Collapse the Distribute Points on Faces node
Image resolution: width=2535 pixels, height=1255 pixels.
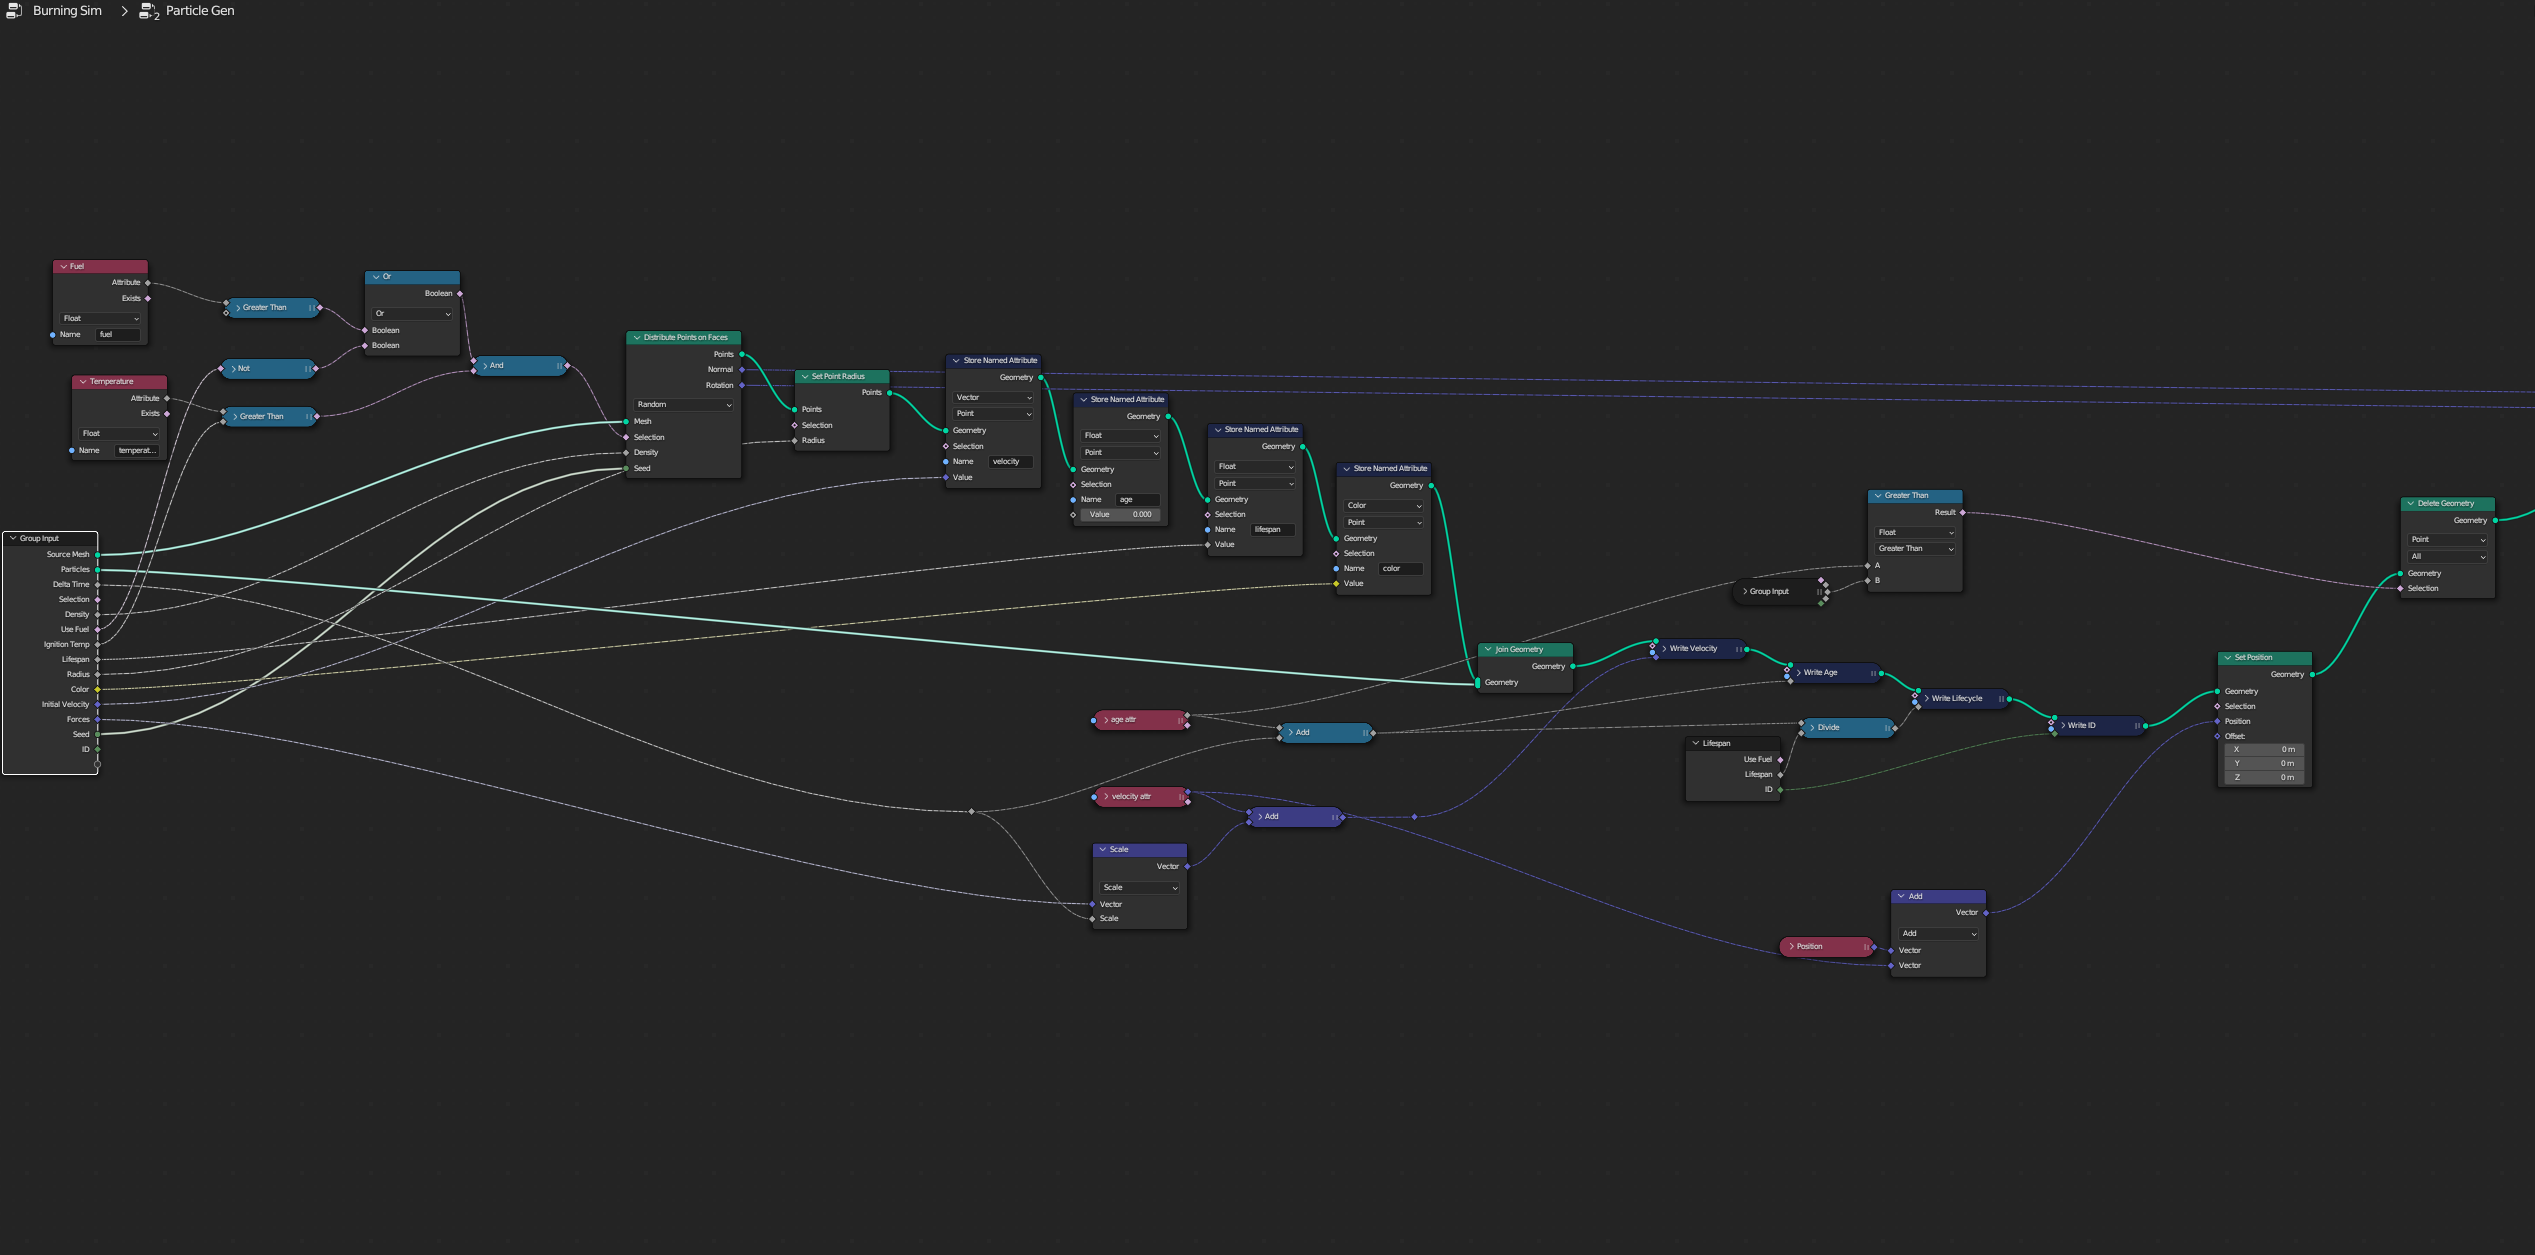[x=637, y=338]
